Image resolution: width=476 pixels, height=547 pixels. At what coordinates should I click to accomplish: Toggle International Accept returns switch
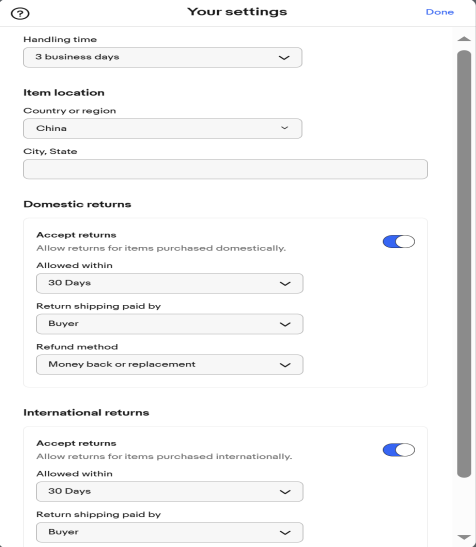[x=399, y=450]
